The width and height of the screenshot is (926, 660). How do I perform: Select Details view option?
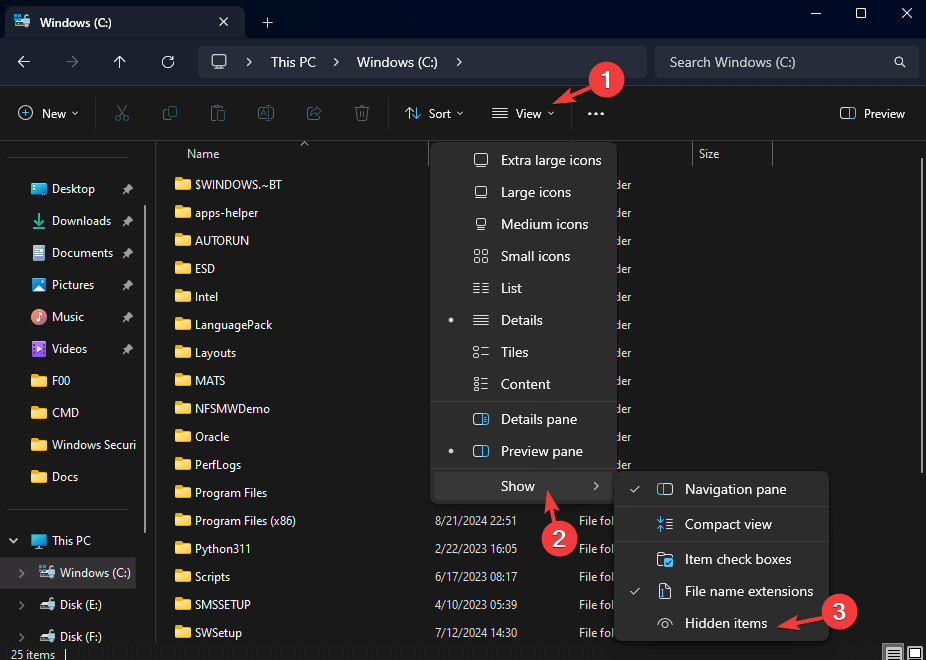click(x=523, y=320)
